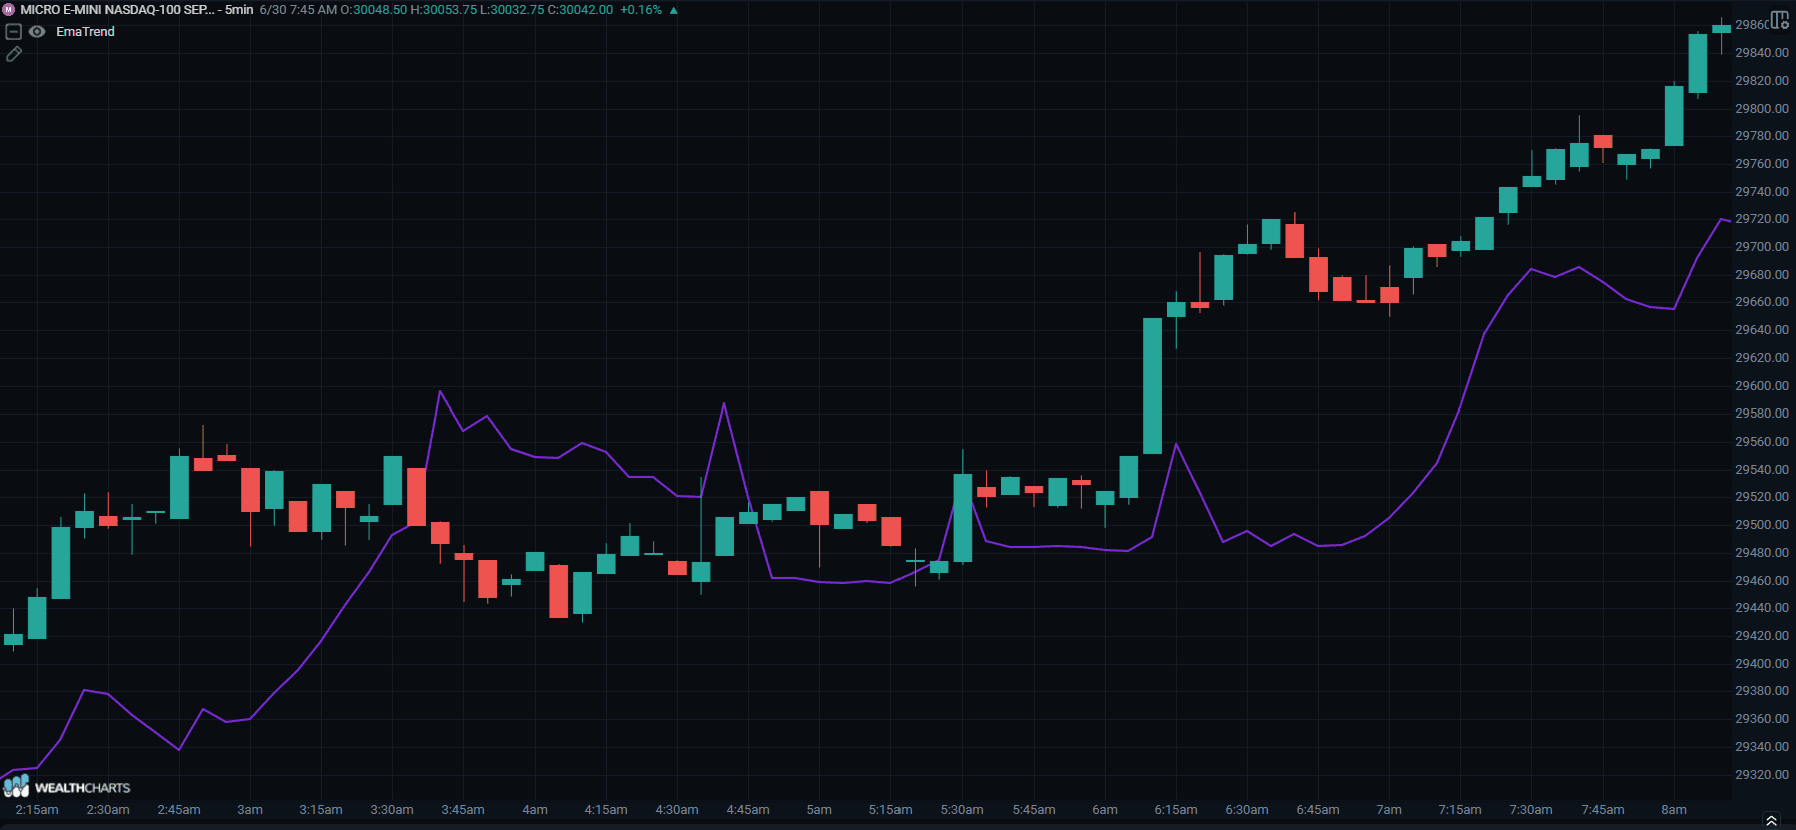Click the +0.16% change value
The width and height of the screenshot is (1796, 830).
[x=641, y=10]
